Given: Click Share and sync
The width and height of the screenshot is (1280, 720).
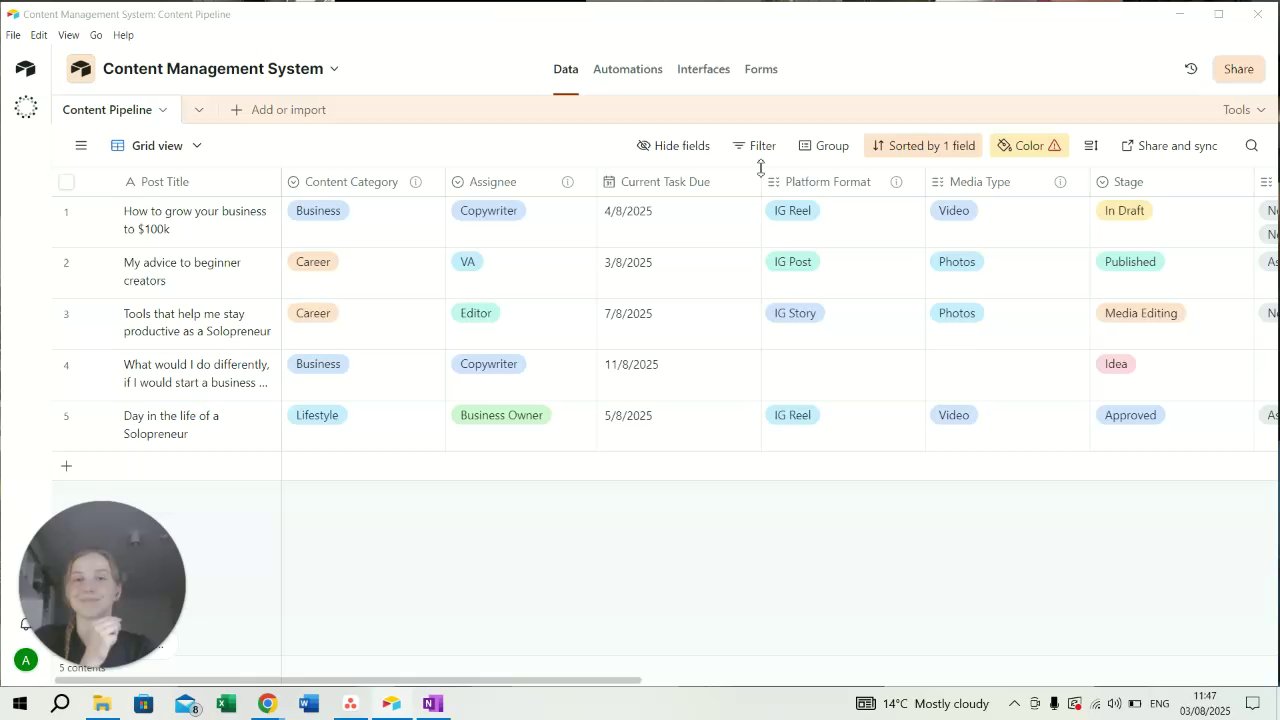Looking at the screenshot, I should click(1169, 146).
